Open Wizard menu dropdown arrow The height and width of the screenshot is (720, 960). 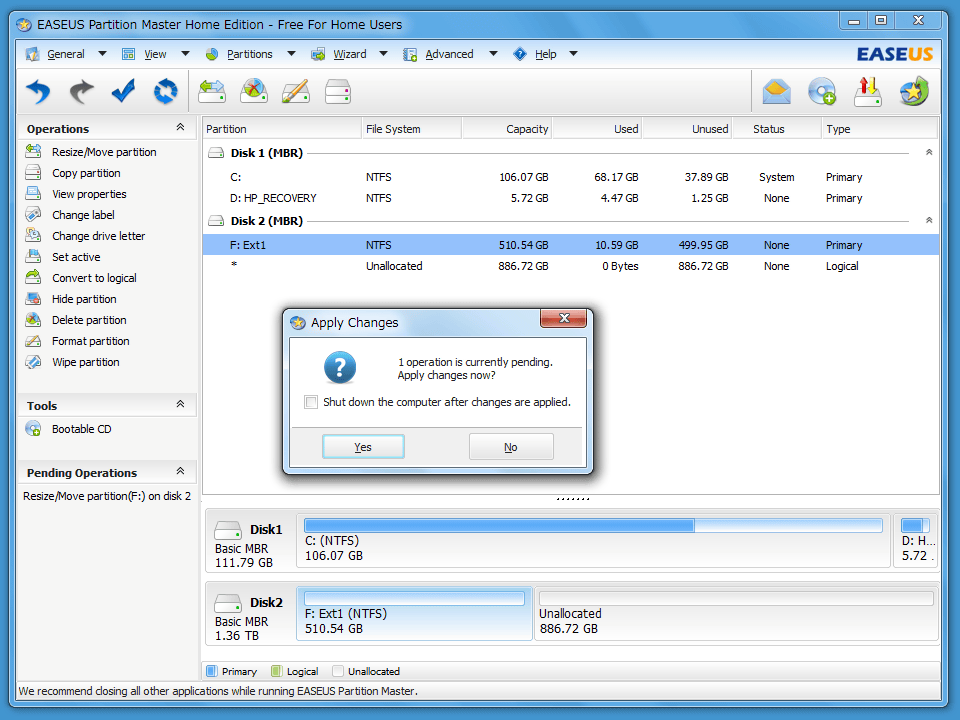(383, 54)
